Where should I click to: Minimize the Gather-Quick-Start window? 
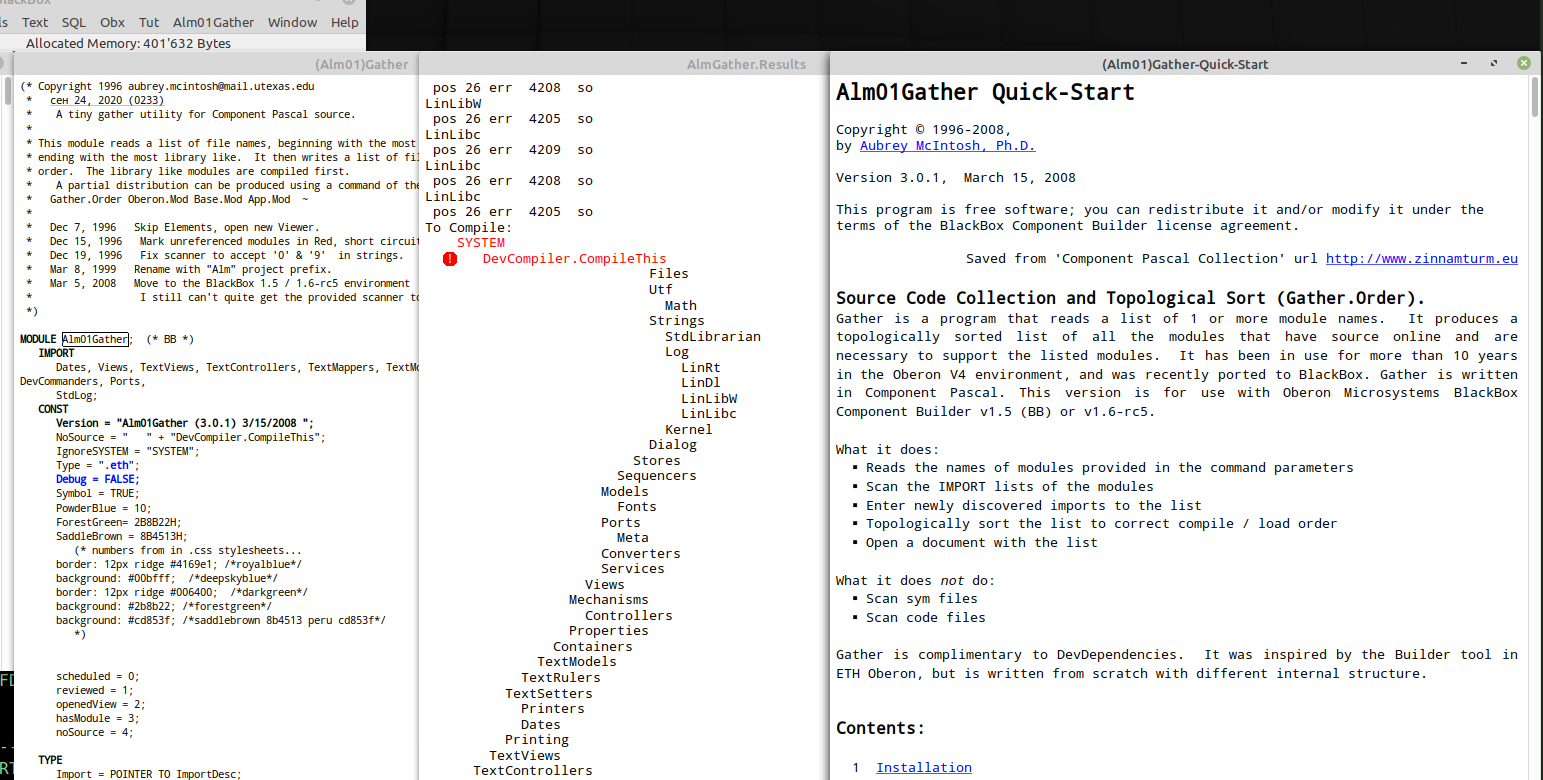point(1466,63)
